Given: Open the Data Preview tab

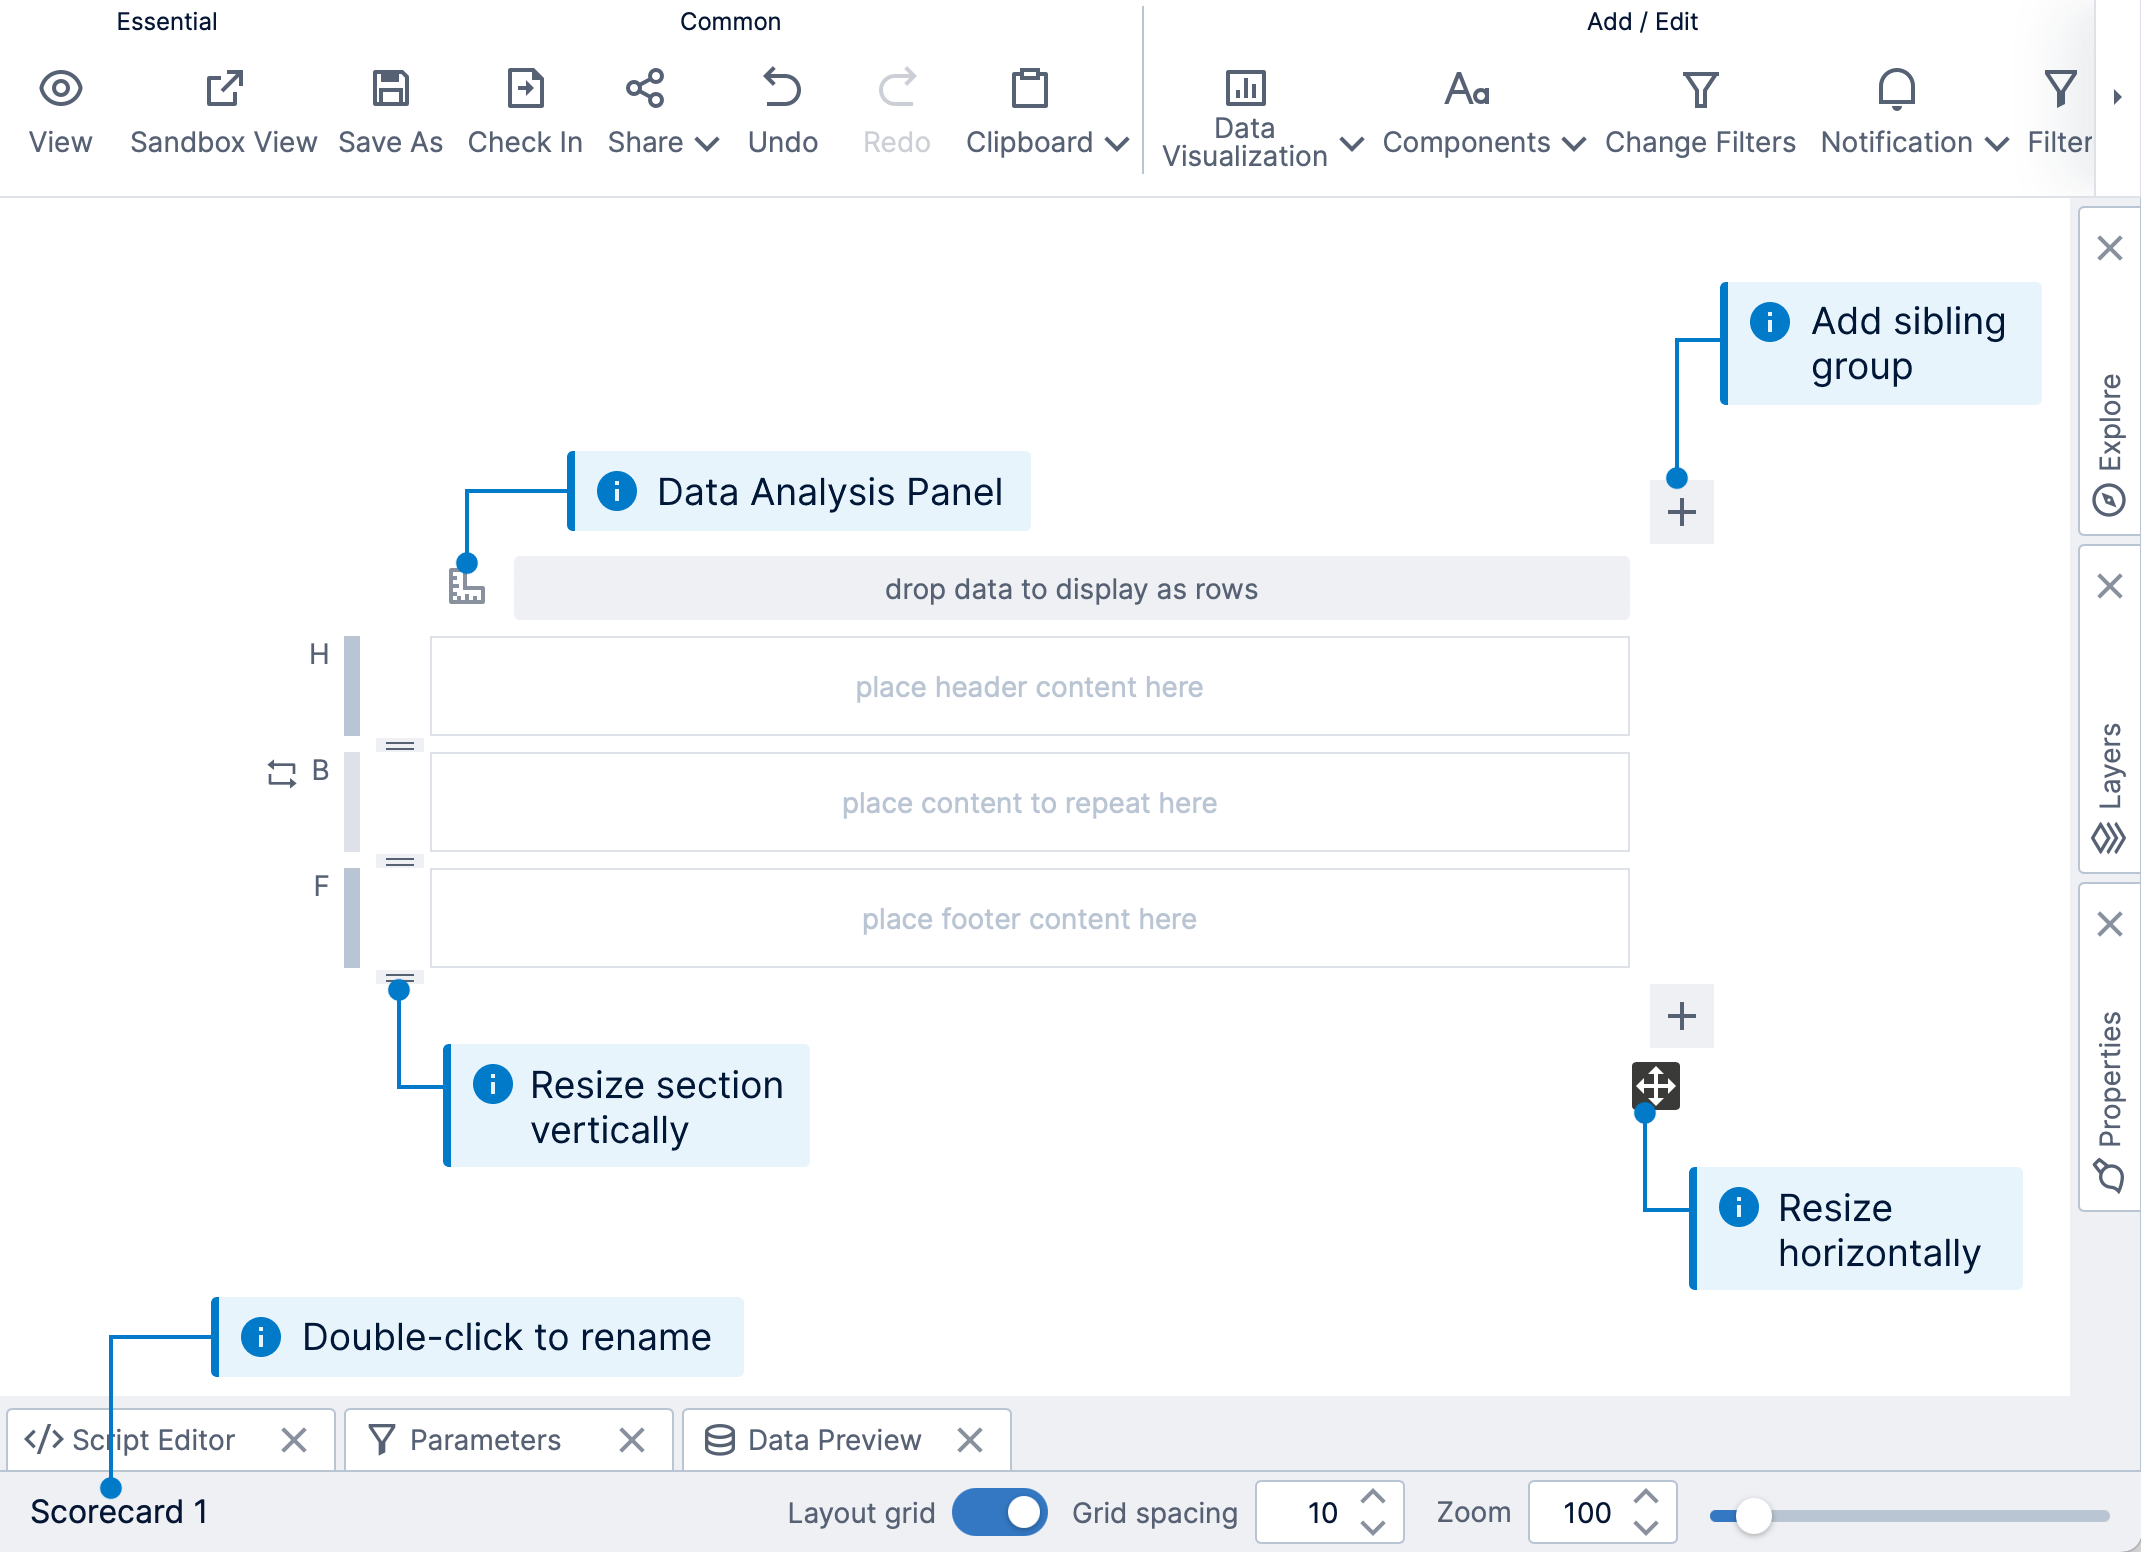Looking at the screenshot, I should pos(835,1439).
